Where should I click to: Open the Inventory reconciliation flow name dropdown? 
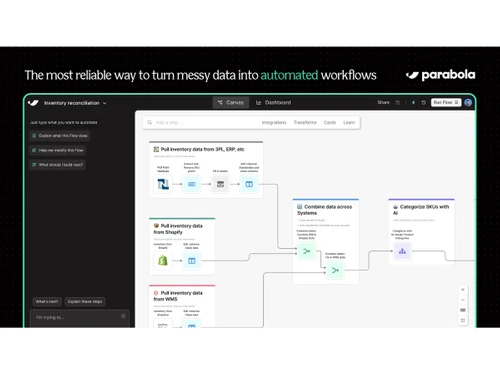[75, 103]
